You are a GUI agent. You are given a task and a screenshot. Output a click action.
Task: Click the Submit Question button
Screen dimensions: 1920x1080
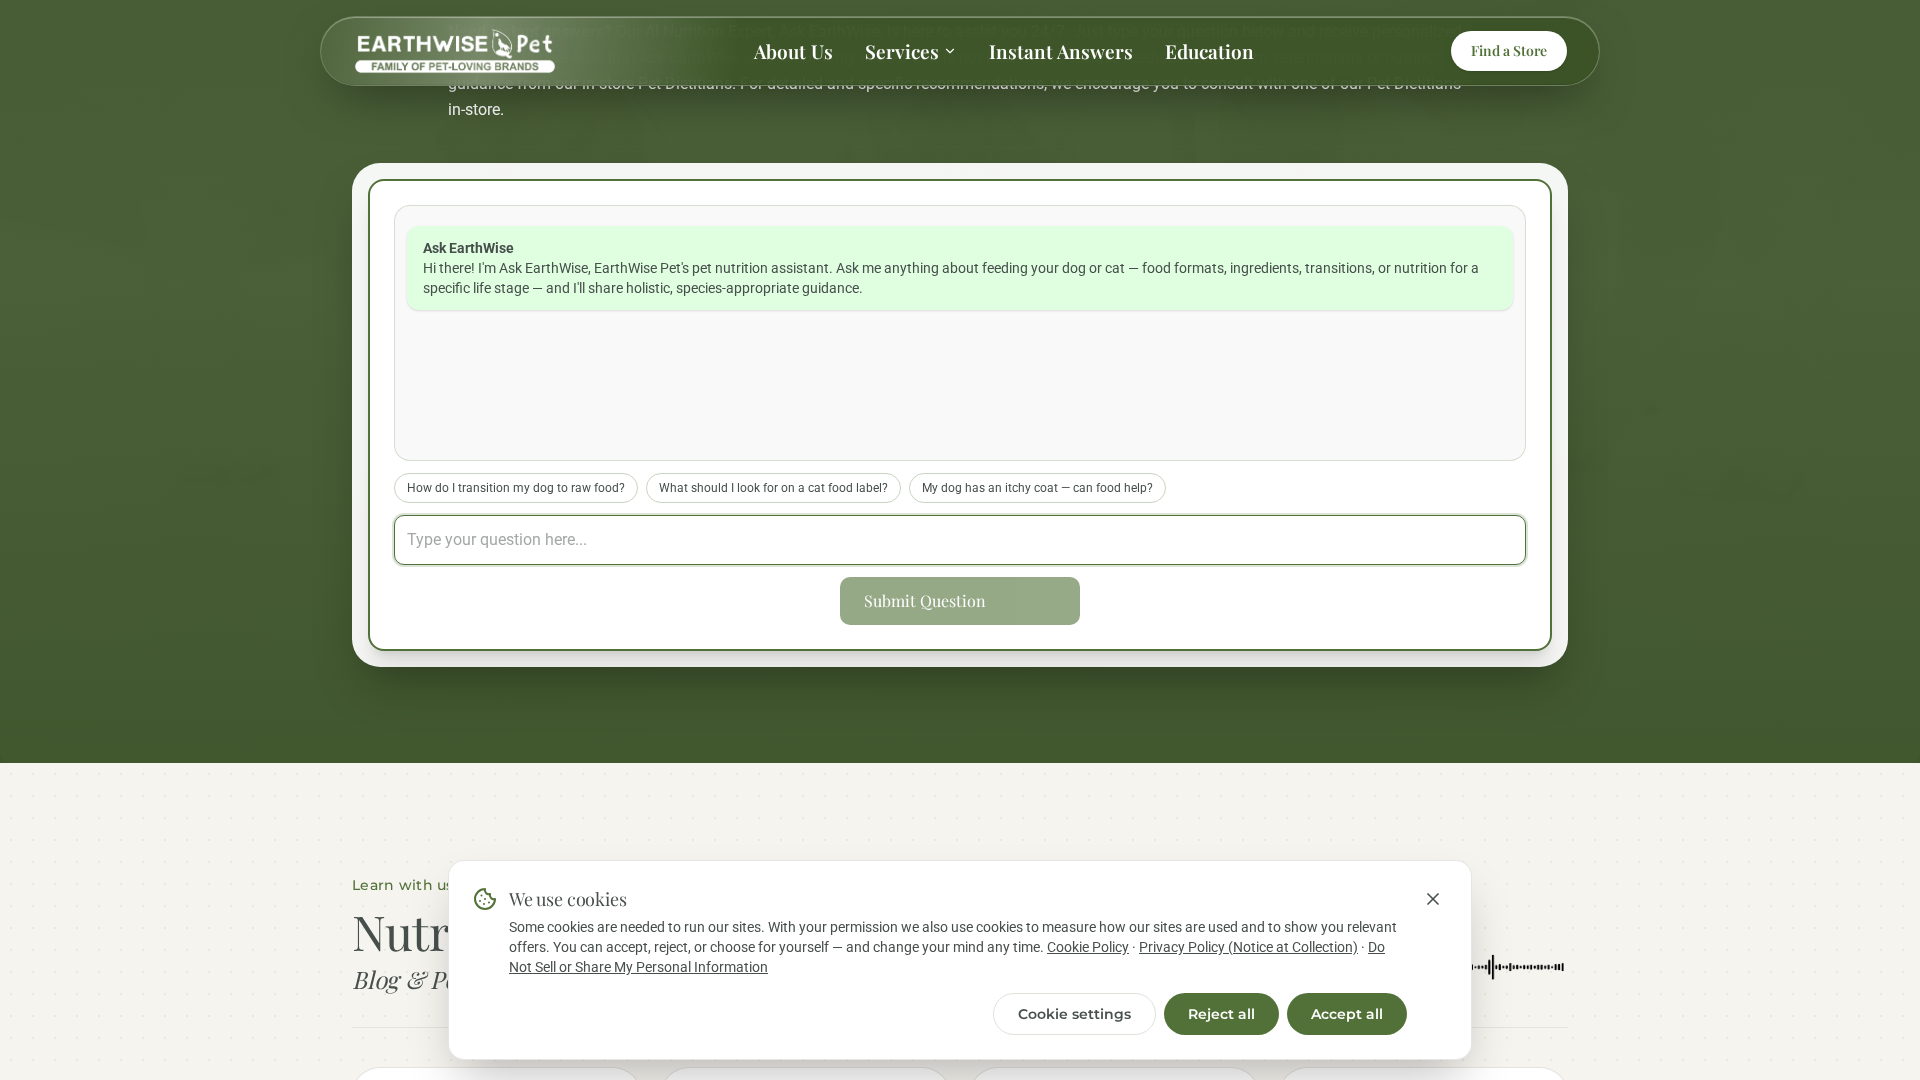click(960, 601)
